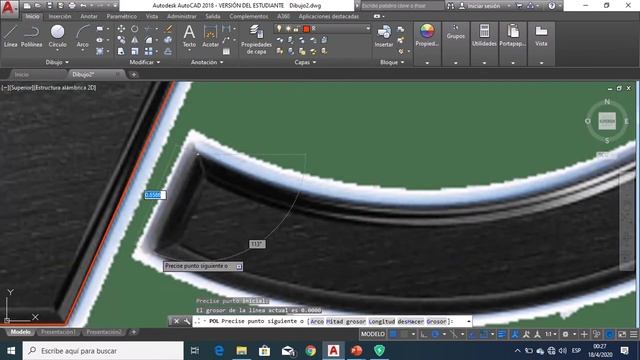Screen dimensions: 640x360
Task: Select the Polilínea tool
Action: (31, 36)
